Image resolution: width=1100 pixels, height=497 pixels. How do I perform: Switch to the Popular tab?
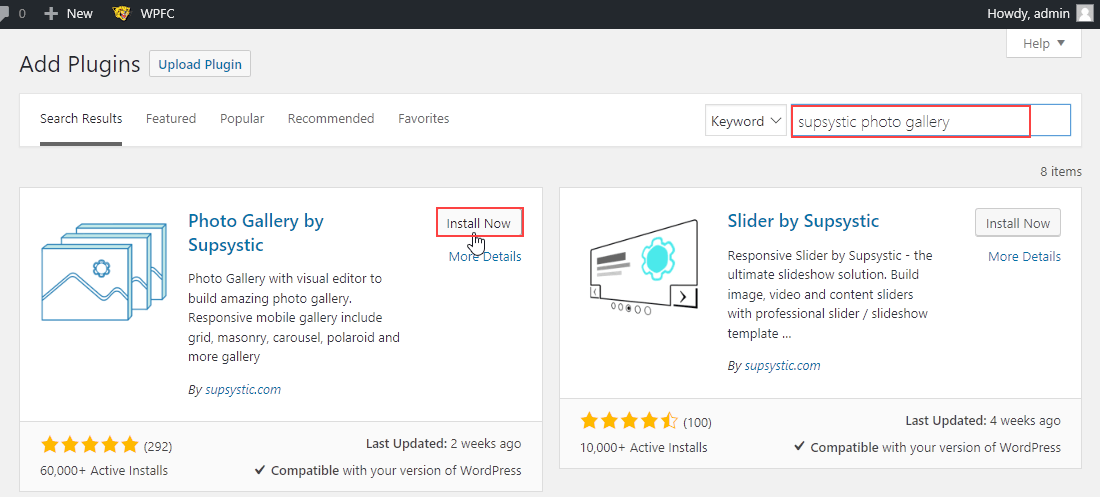tap(242, 119)
